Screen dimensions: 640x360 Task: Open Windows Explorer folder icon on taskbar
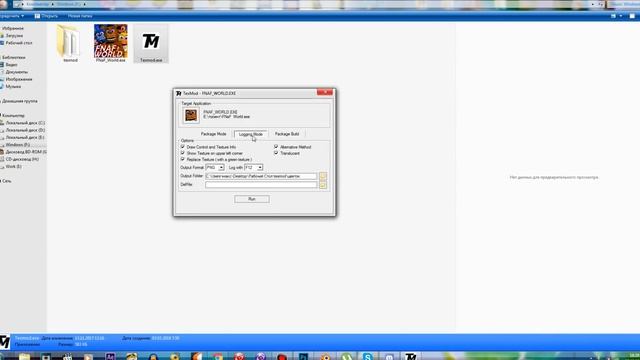click(24, 357)
